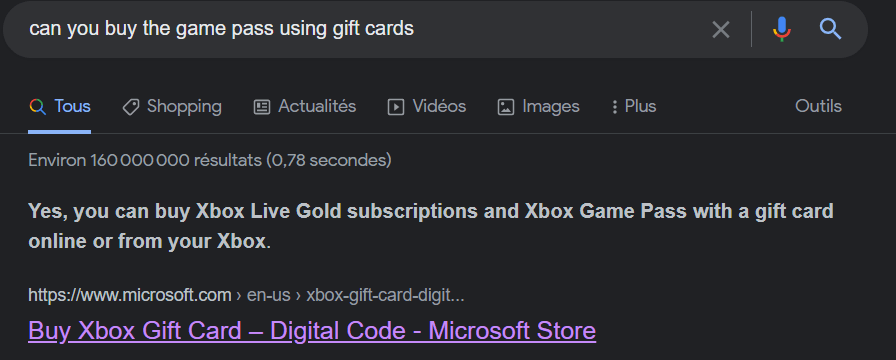Image resolution: width=896 pixels, height=360 pixels.
Task: Clear the search query with the X icon
Action: coord(721,29)
